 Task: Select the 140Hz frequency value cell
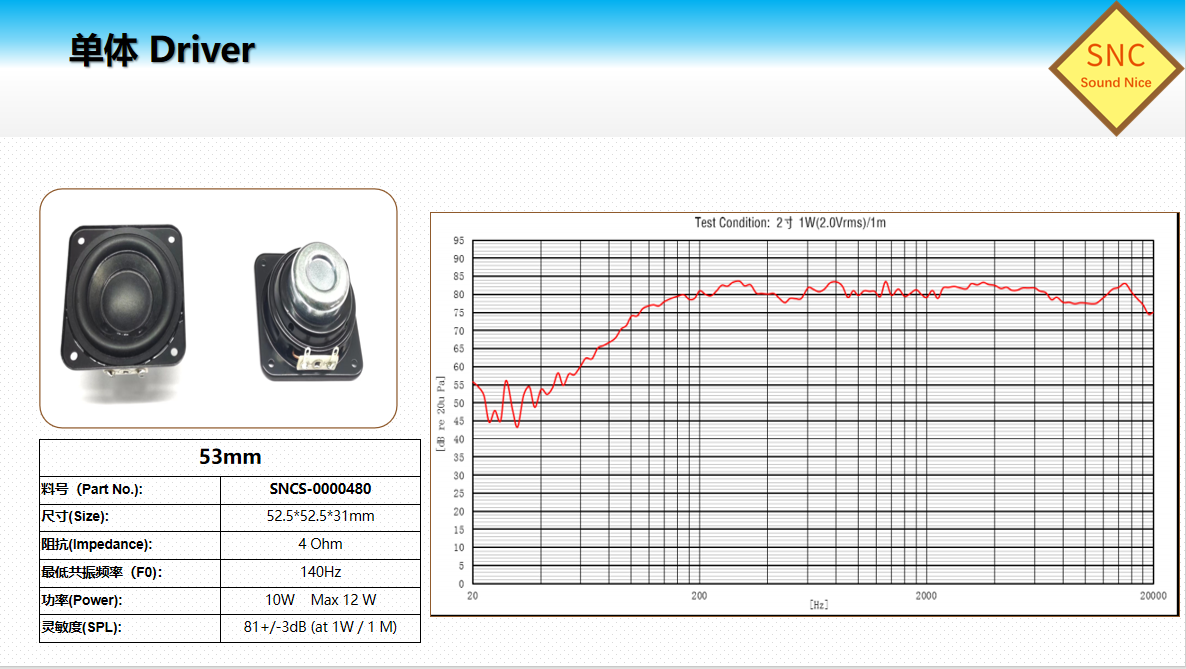[320, 572]
